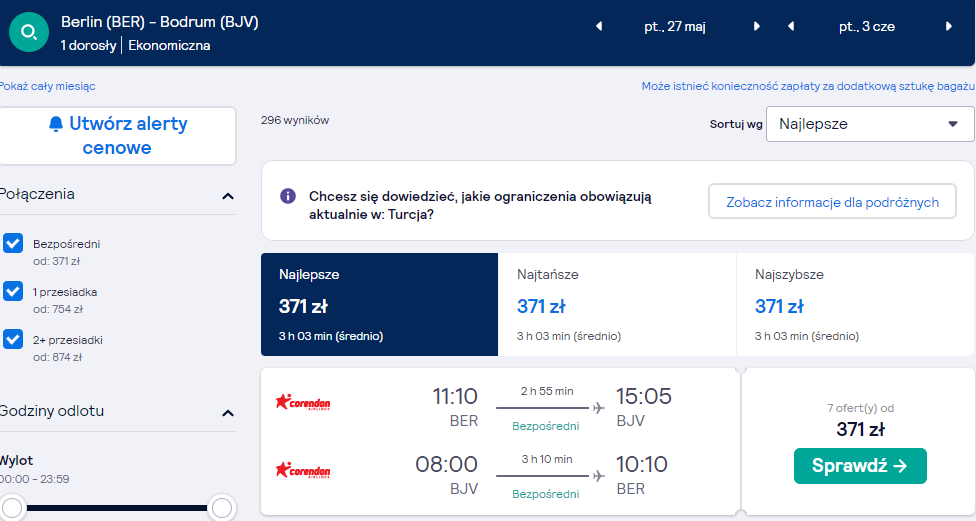Click the Corendon logo on outbound flight

(x=303, y=402)
